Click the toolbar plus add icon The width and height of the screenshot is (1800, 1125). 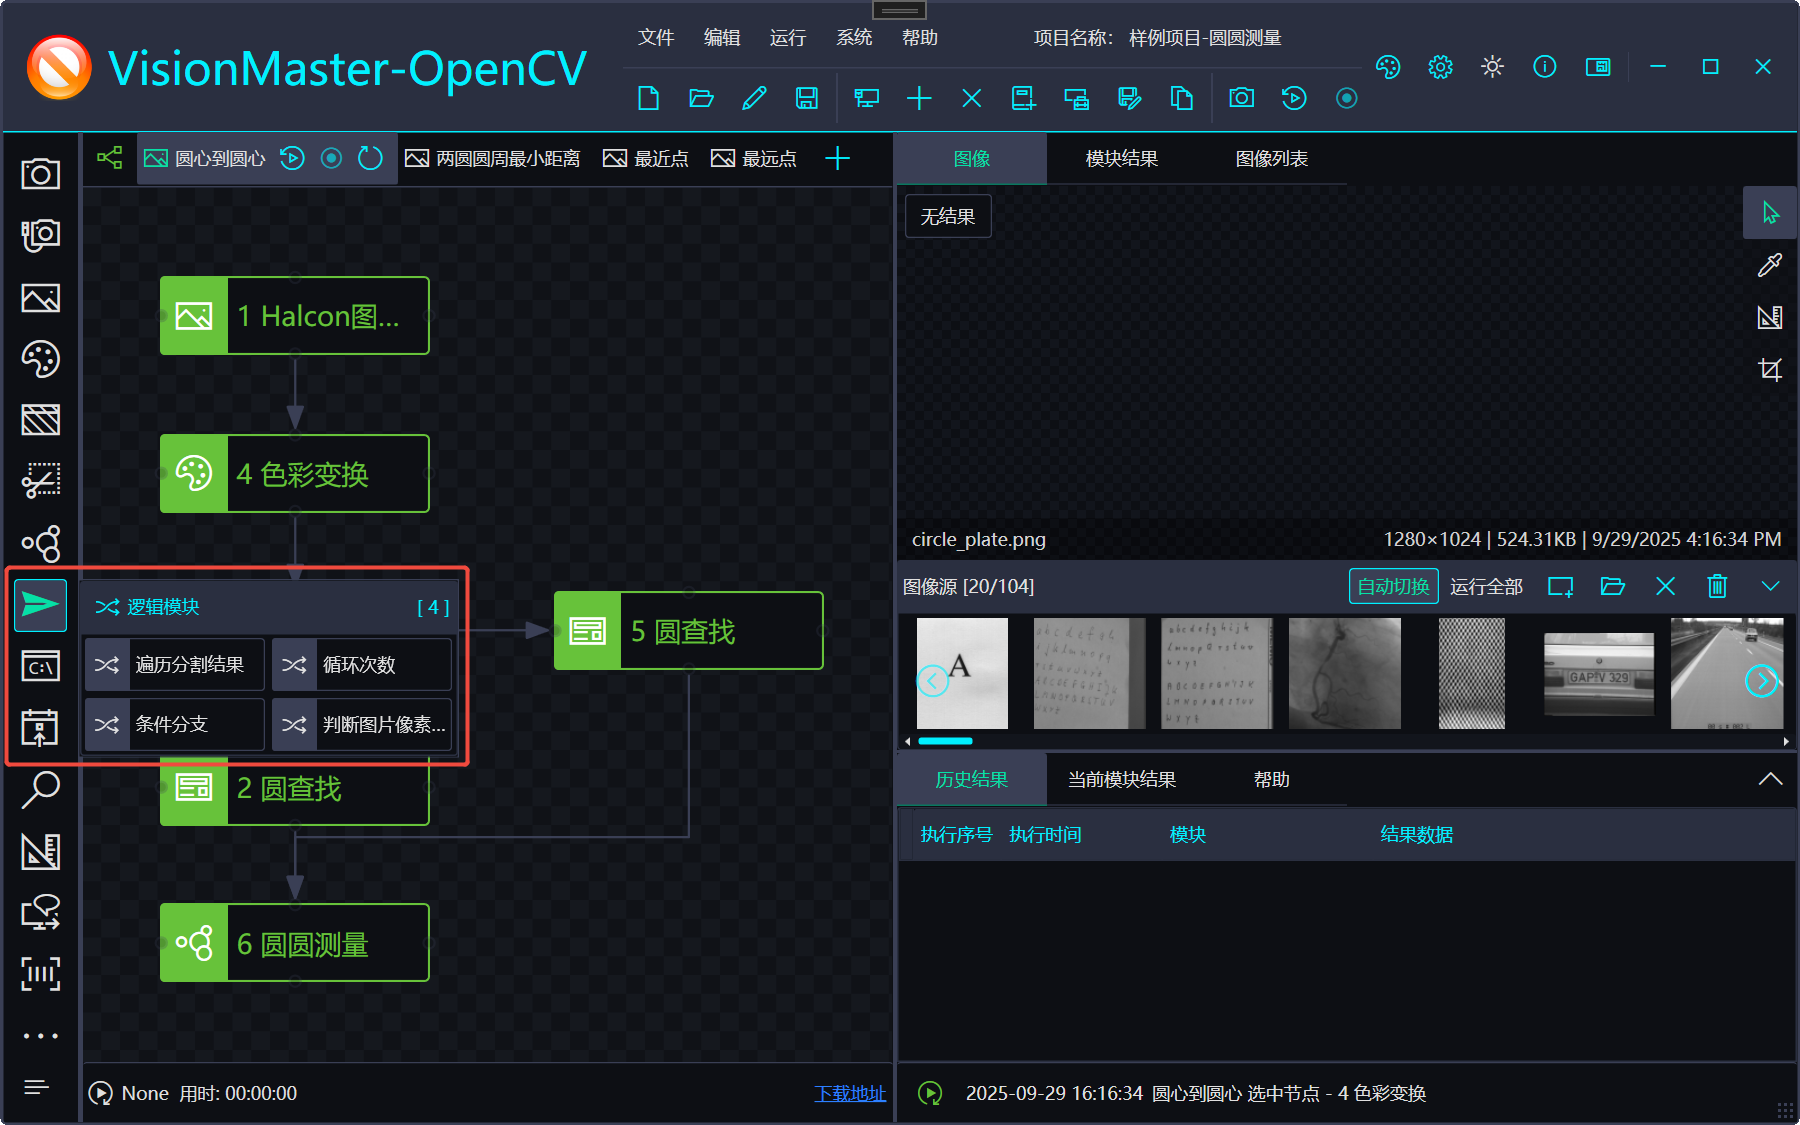(919, 98)
